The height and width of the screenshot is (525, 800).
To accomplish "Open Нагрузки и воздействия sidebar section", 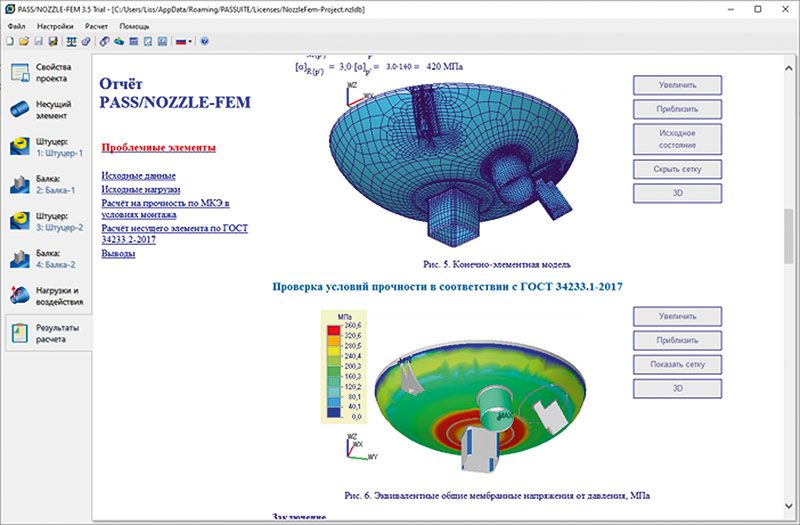I will coord(47,296).
